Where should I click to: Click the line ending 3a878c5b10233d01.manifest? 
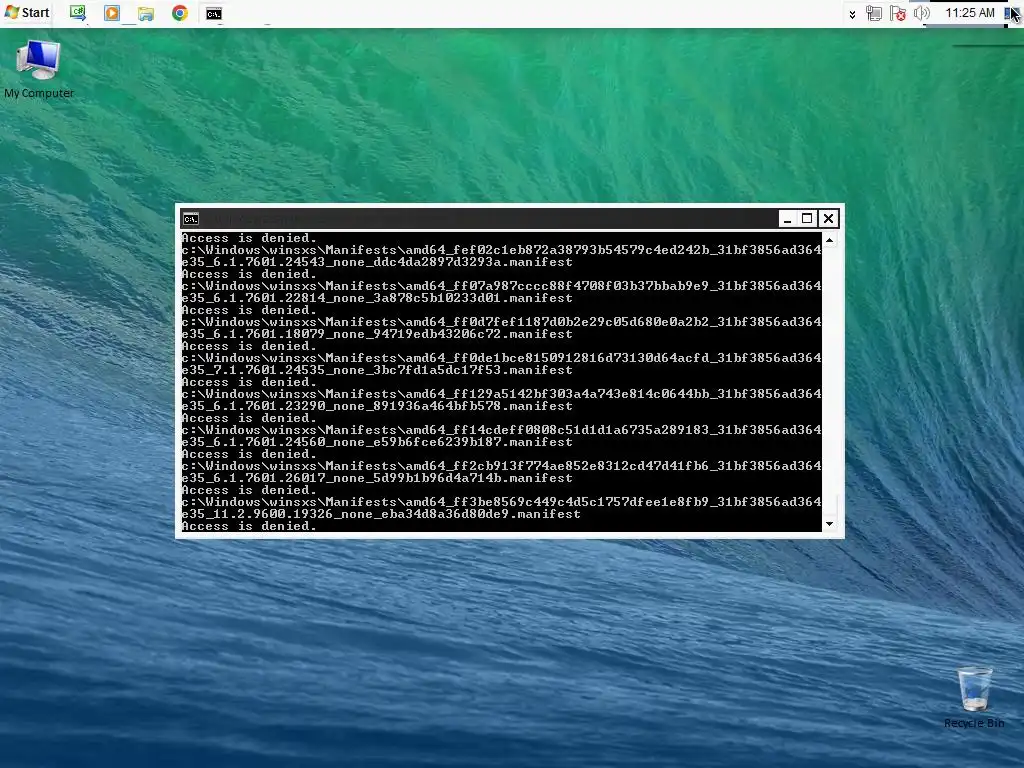377,298
